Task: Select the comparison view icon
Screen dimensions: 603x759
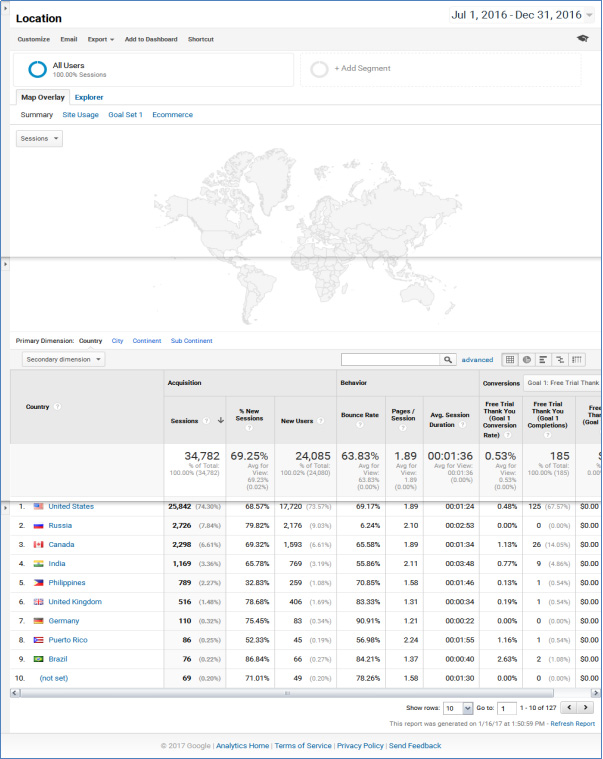Action: click(560, 360)
